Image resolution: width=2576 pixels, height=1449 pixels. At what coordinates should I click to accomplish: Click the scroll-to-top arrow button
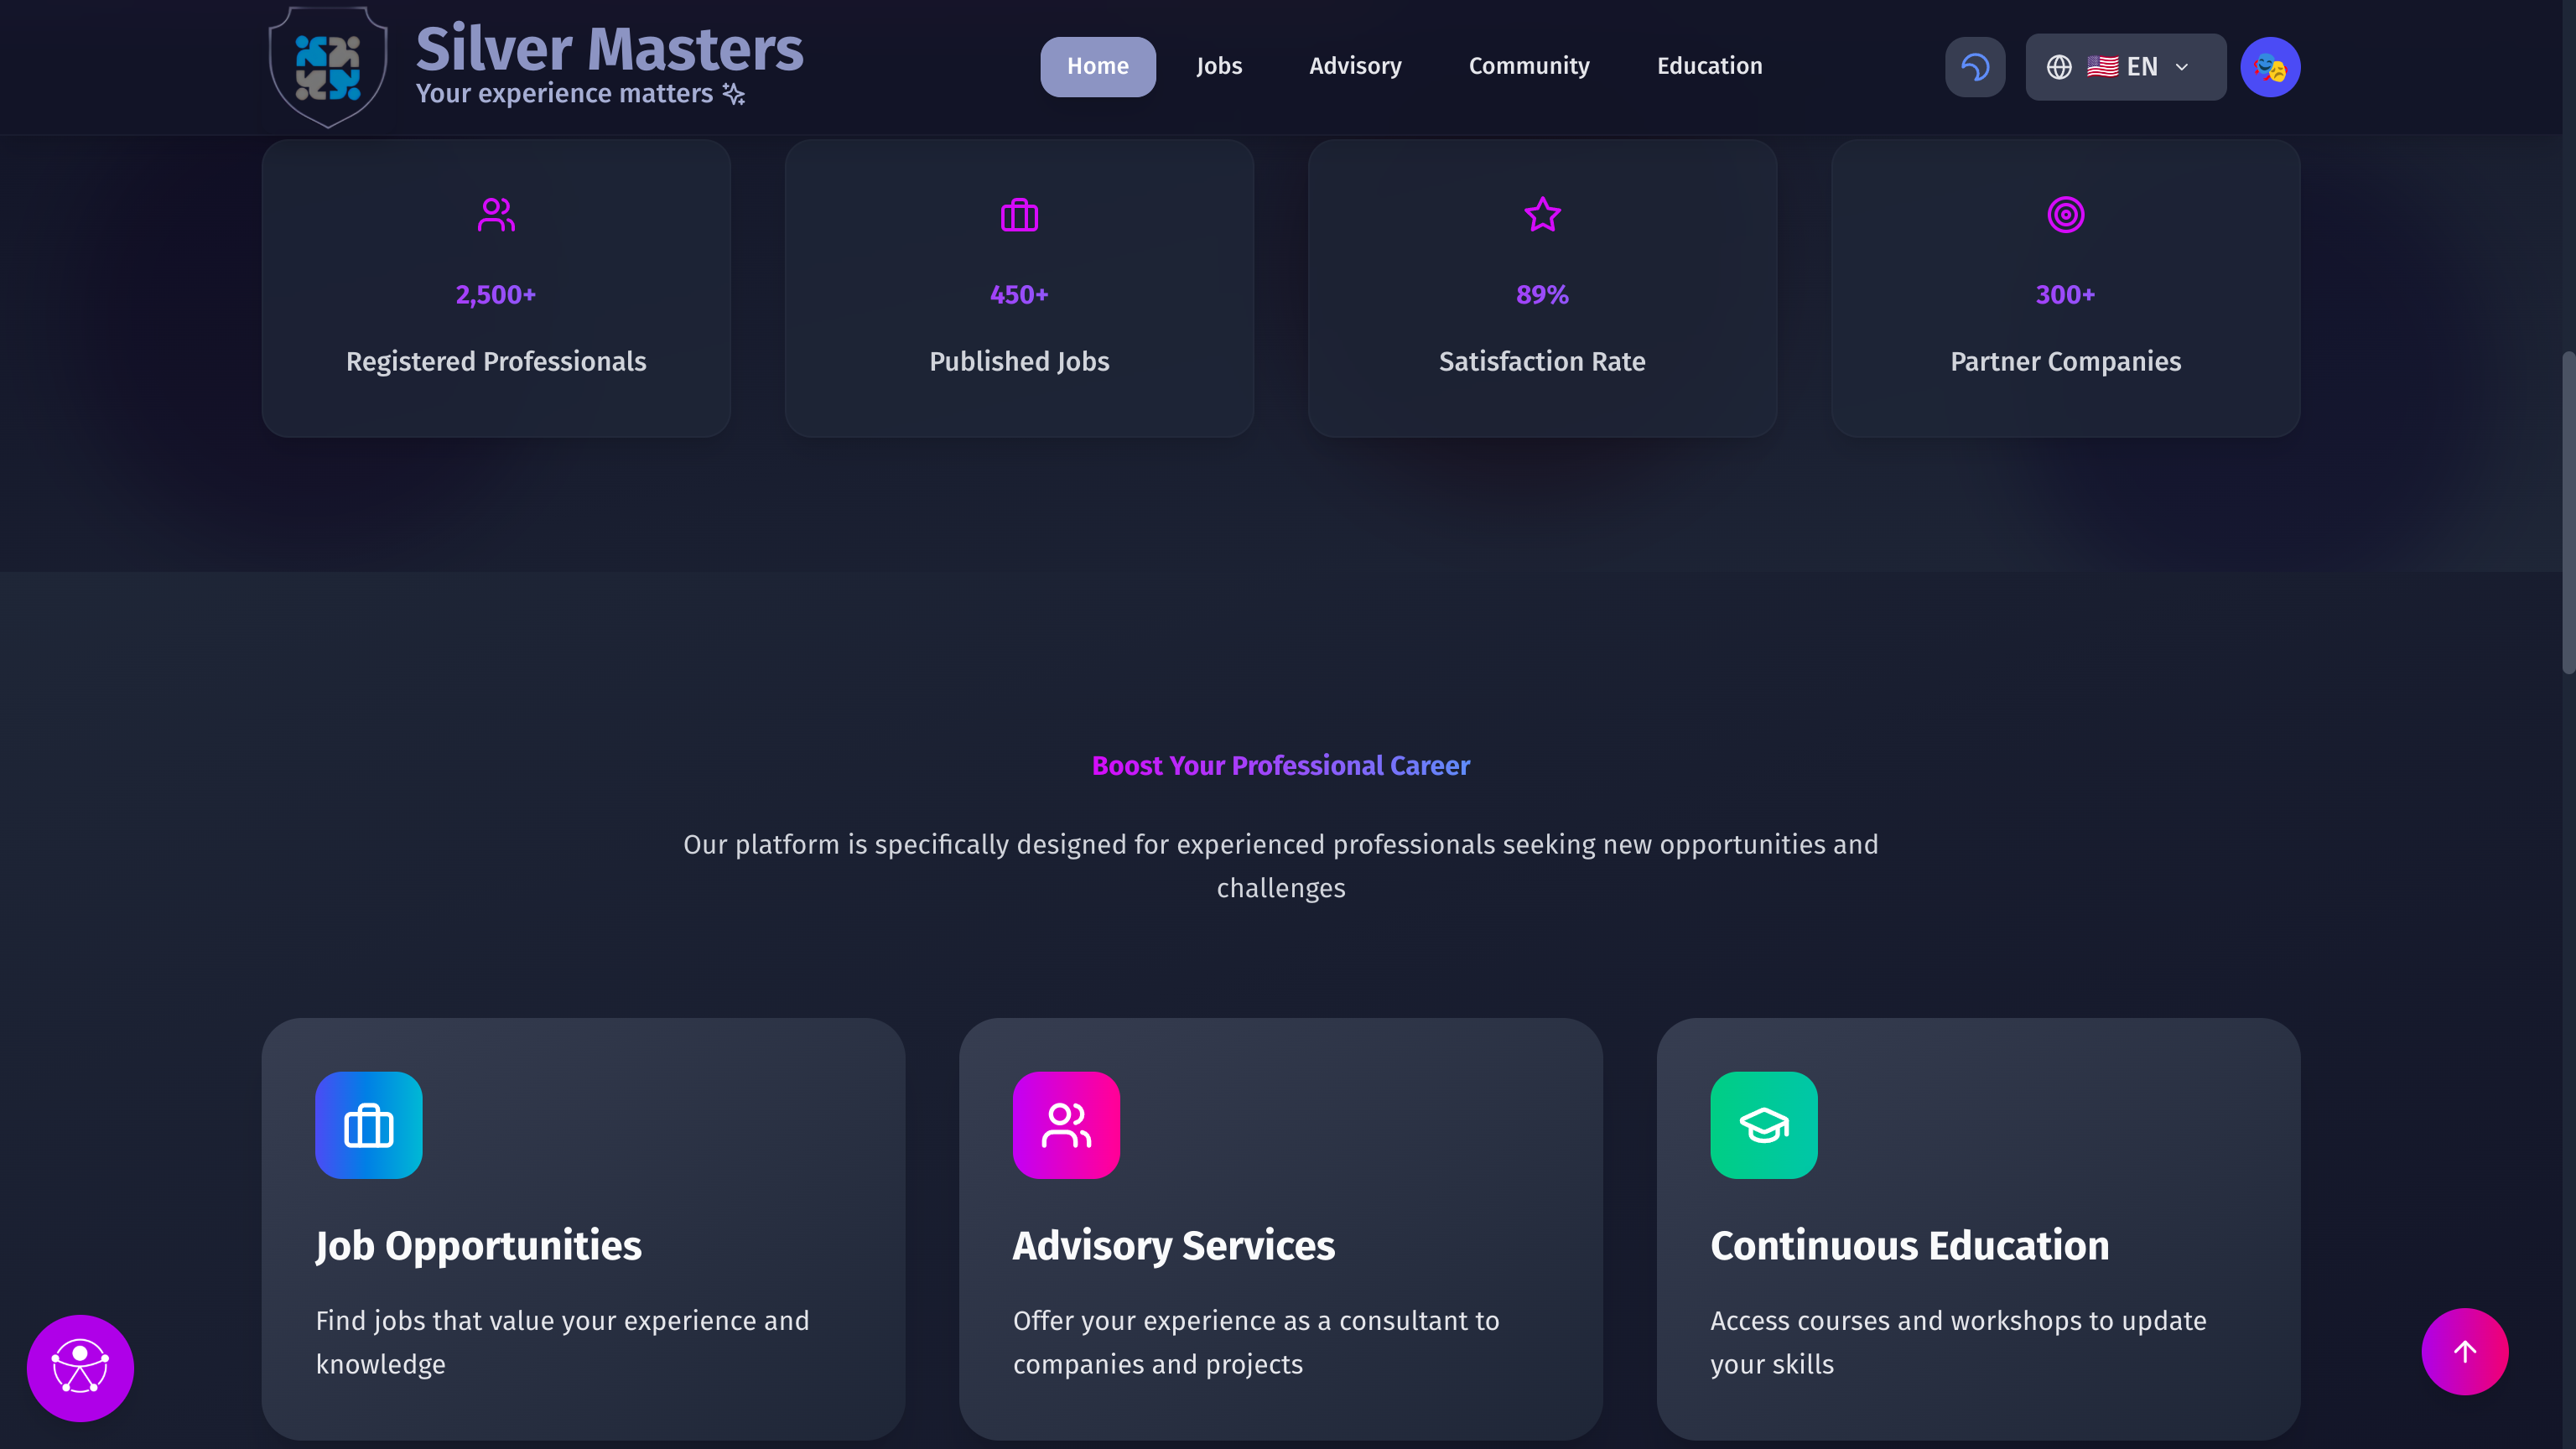[2464, 1351]
